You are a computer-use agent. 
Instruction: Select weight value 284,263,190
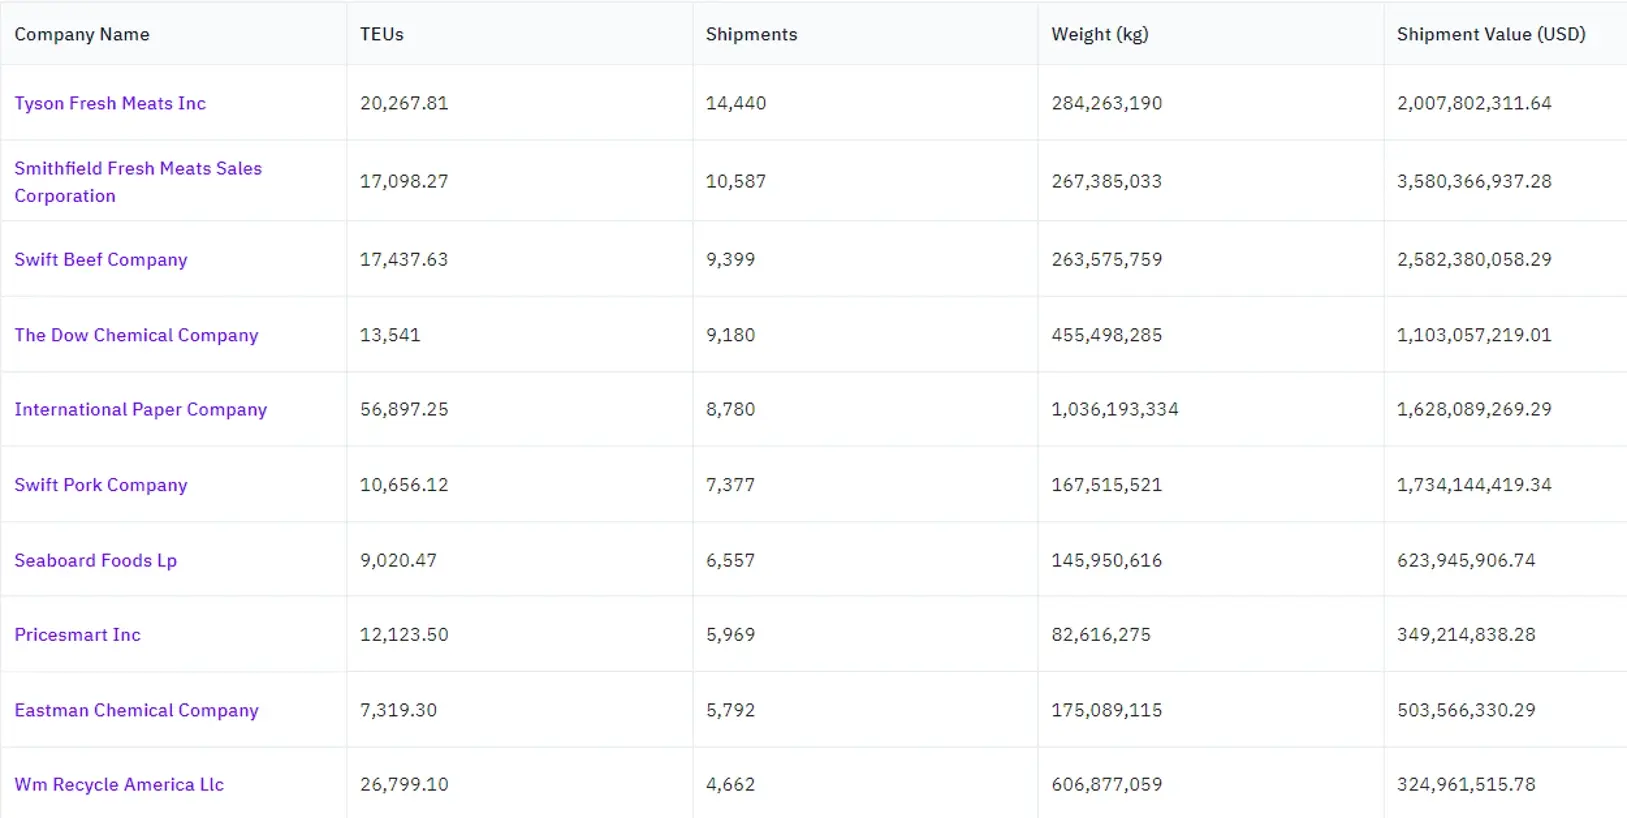(x=1107, y=103)
